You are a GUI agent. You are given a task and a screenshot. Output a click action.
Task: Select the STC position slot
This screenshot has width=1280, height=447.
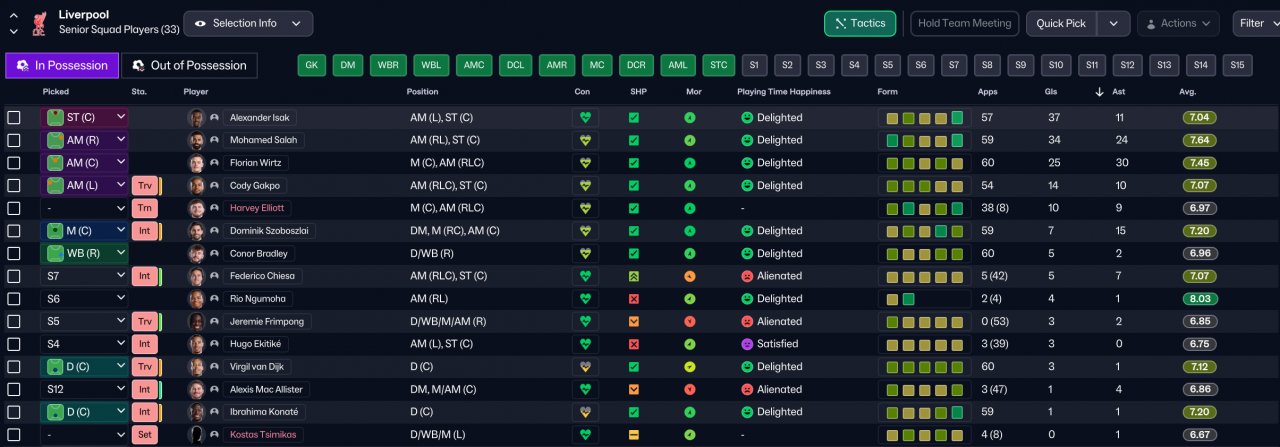(x=718, y=65)
